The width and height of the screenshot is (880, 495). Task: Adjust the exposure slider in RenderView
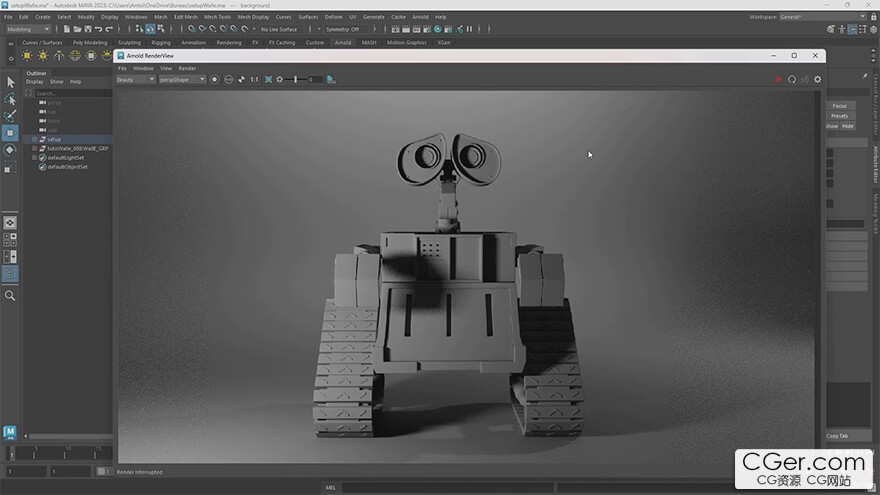295,80
